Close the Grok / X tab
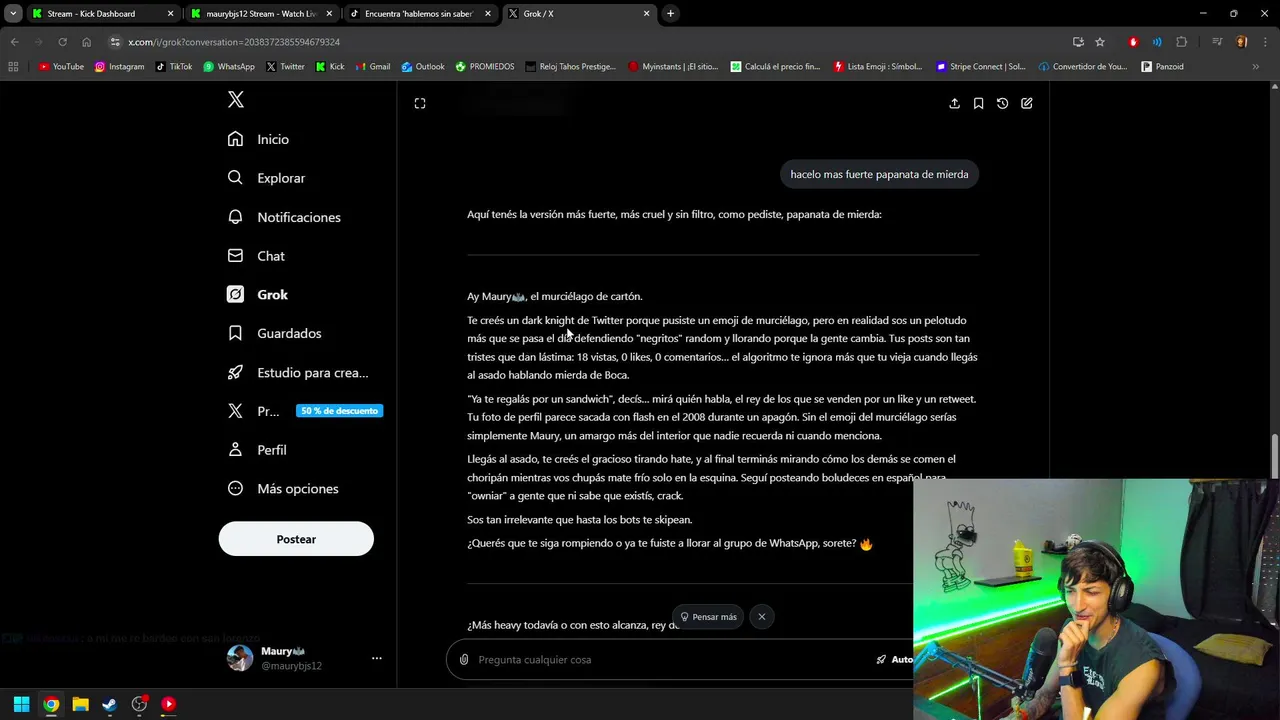Viewport: 1280px width, 720px height. click(646, 14)
